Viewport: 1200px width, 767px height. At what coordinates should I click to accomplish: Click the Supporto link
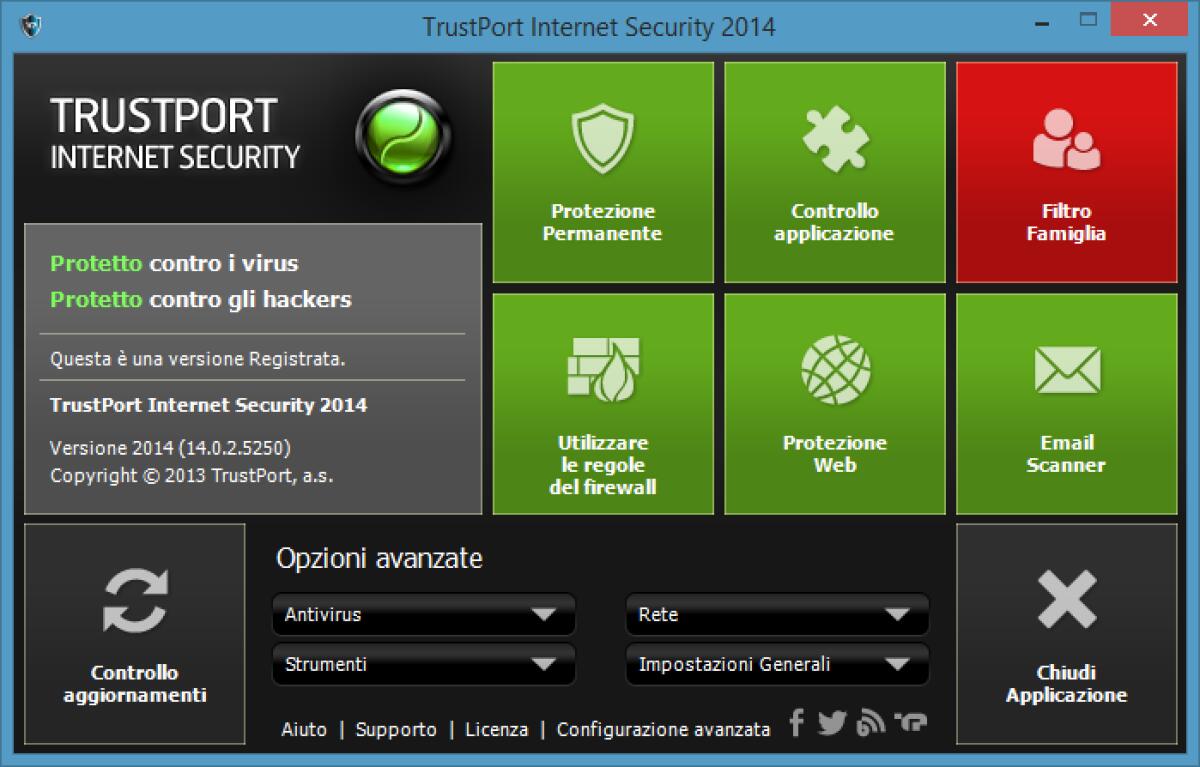click(x=396, y=729)
